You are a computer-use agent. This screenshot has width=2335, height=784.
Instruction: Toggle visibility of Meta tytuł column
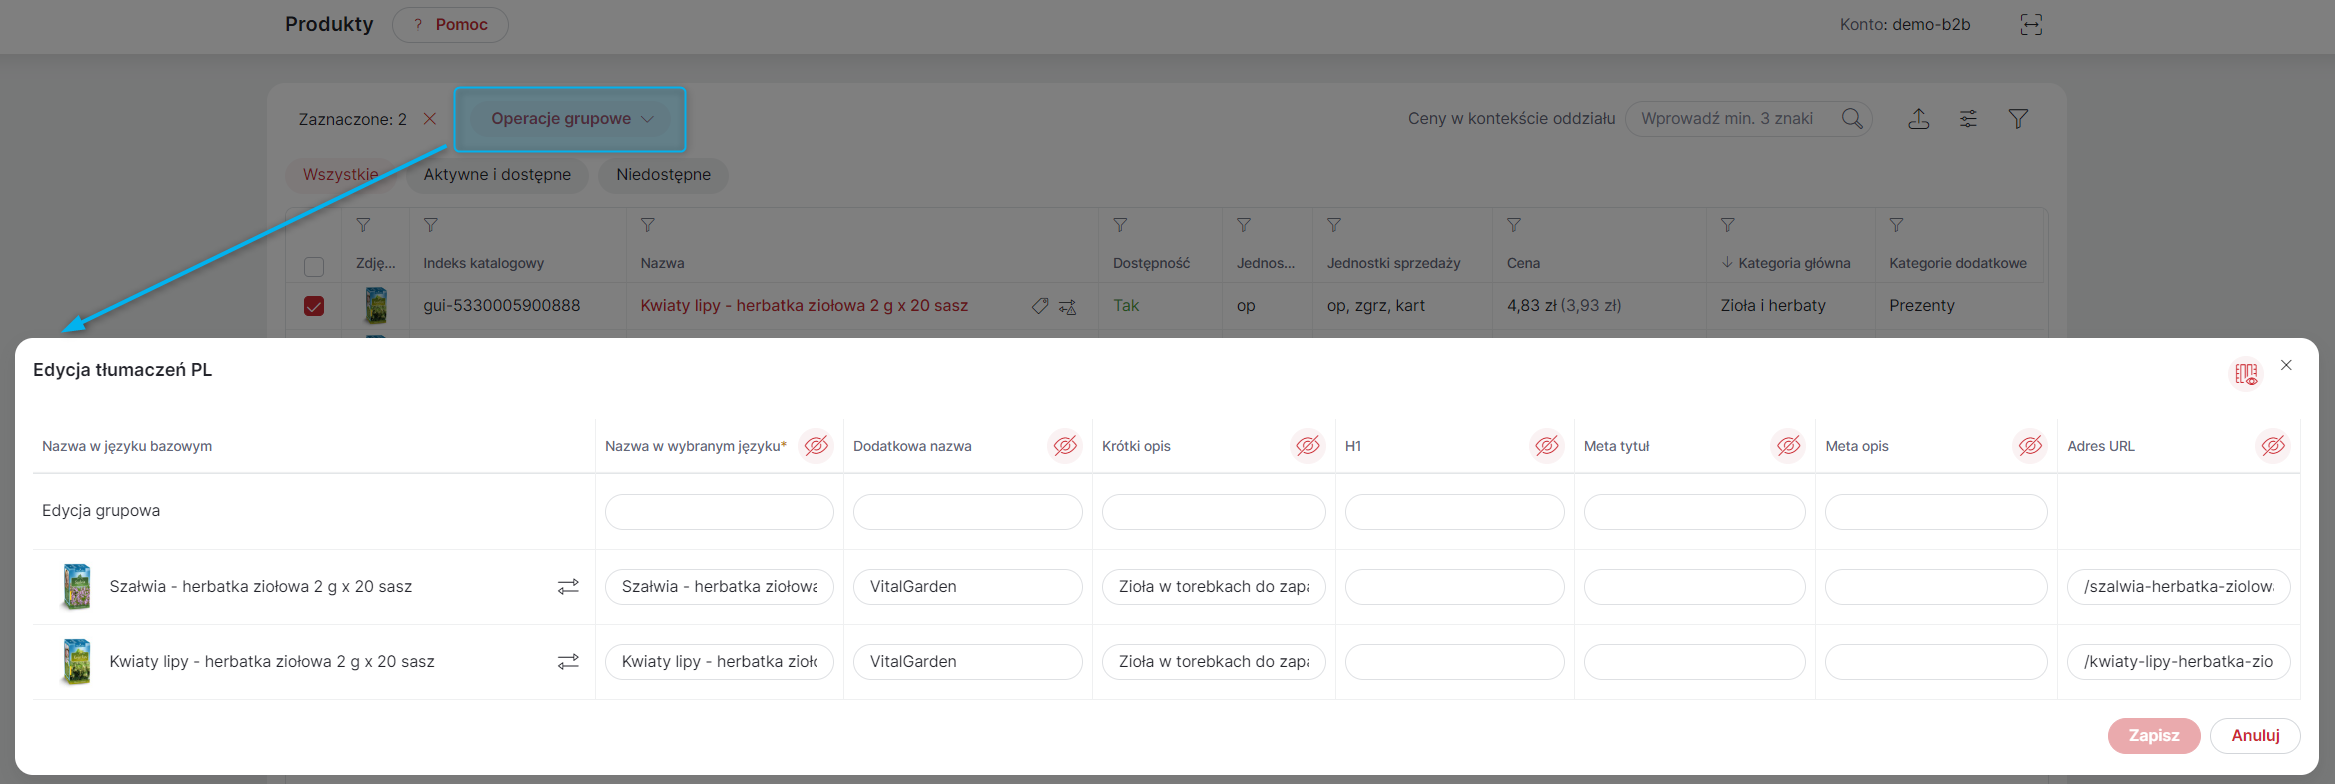pos(1789,445)
